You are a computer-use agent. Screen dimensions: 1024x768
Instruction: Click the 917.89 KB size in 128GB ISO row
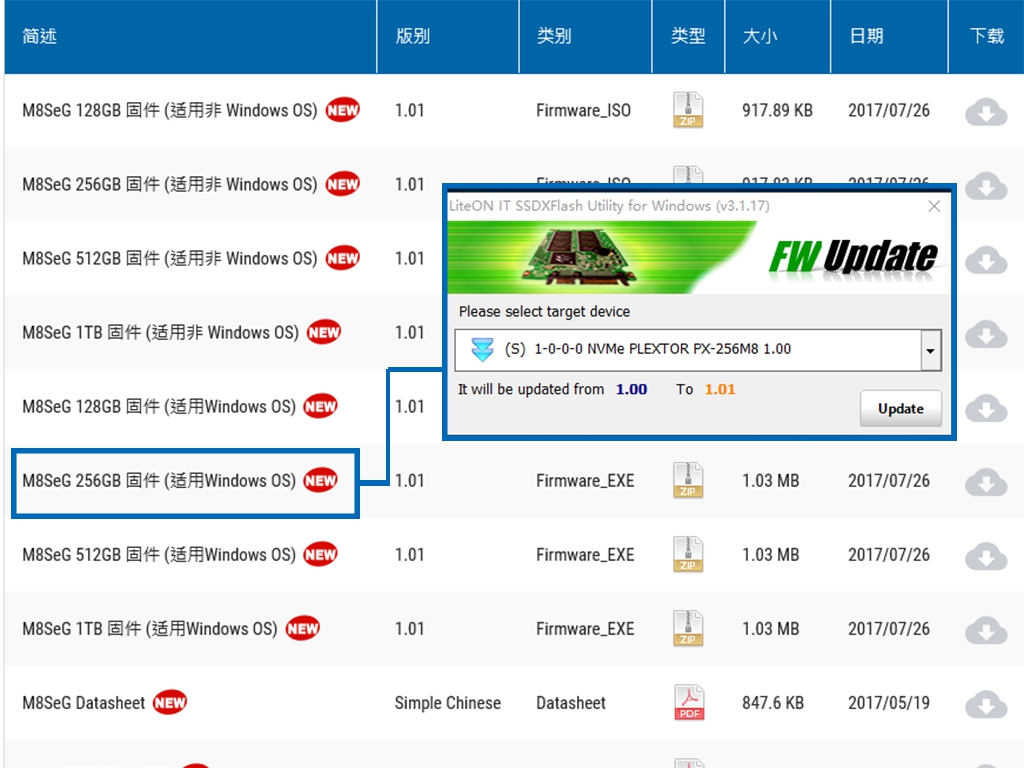click(x=777, y=110)
